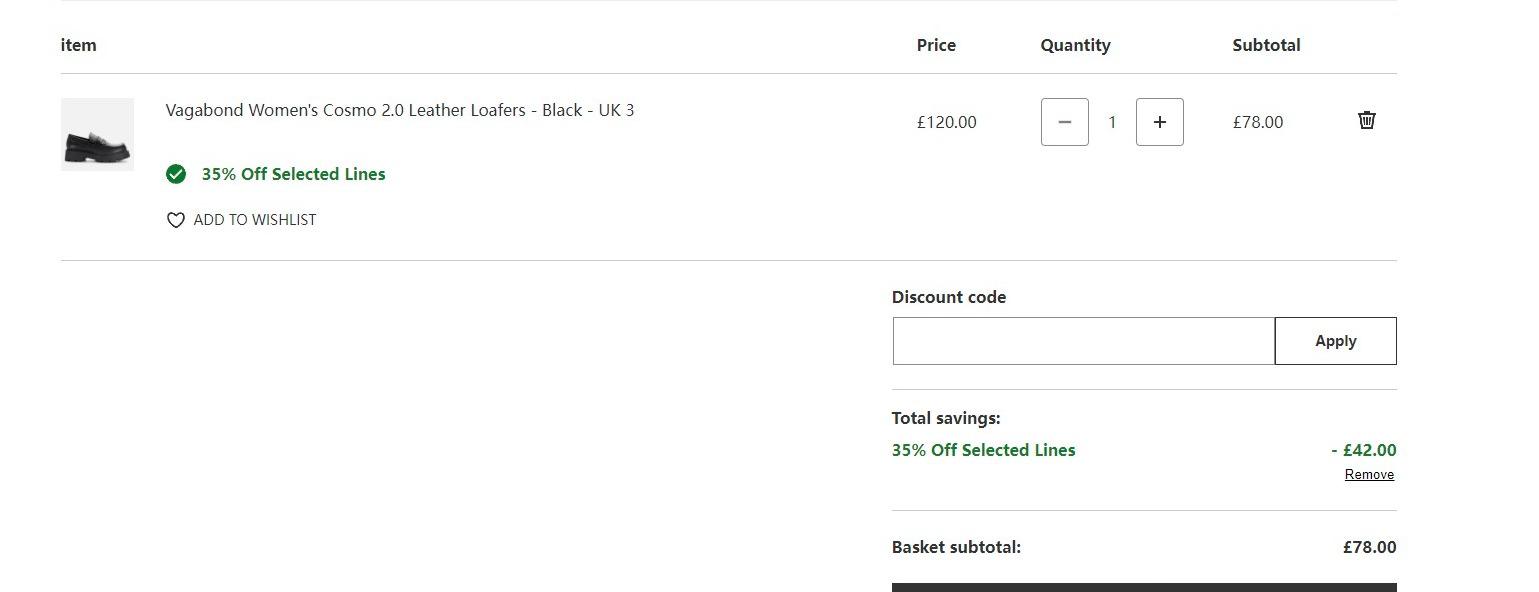Open Vagabond Women's Cosmo 2.0 Loafers title
The width and height of the screenshot is (1539, 592).
coord(400,110)
